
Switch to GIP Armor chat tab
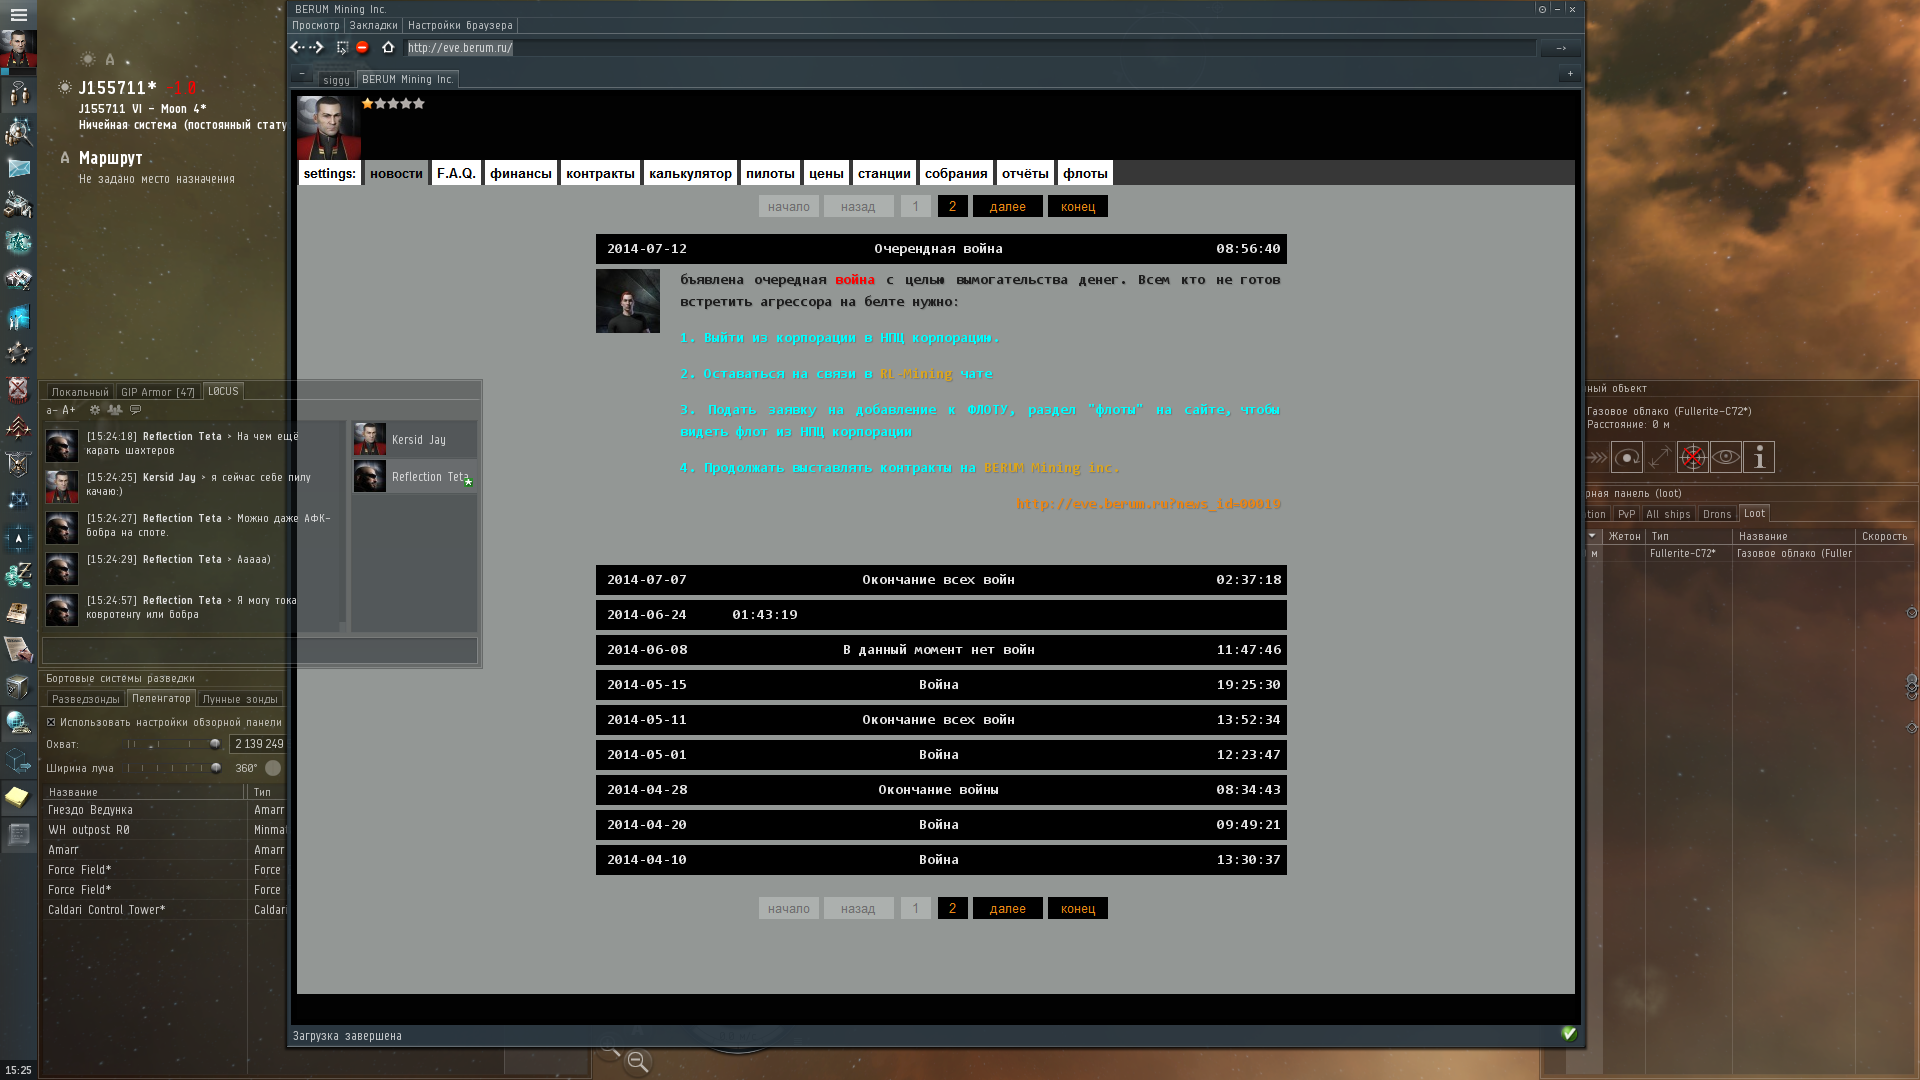[x=158, y=392]
